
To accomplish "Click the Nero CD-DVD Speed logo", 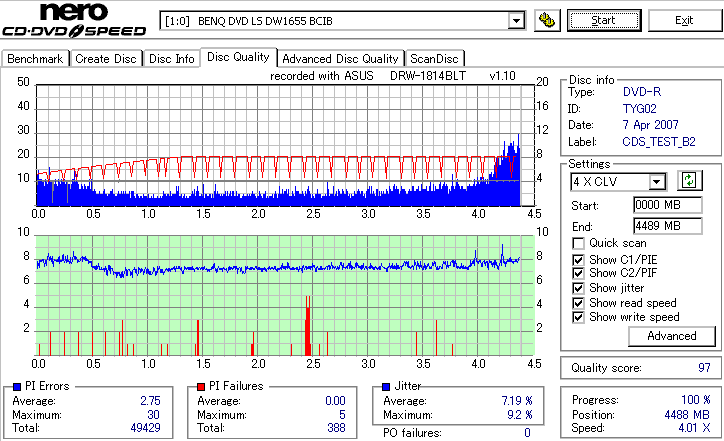I will [74, 20].
